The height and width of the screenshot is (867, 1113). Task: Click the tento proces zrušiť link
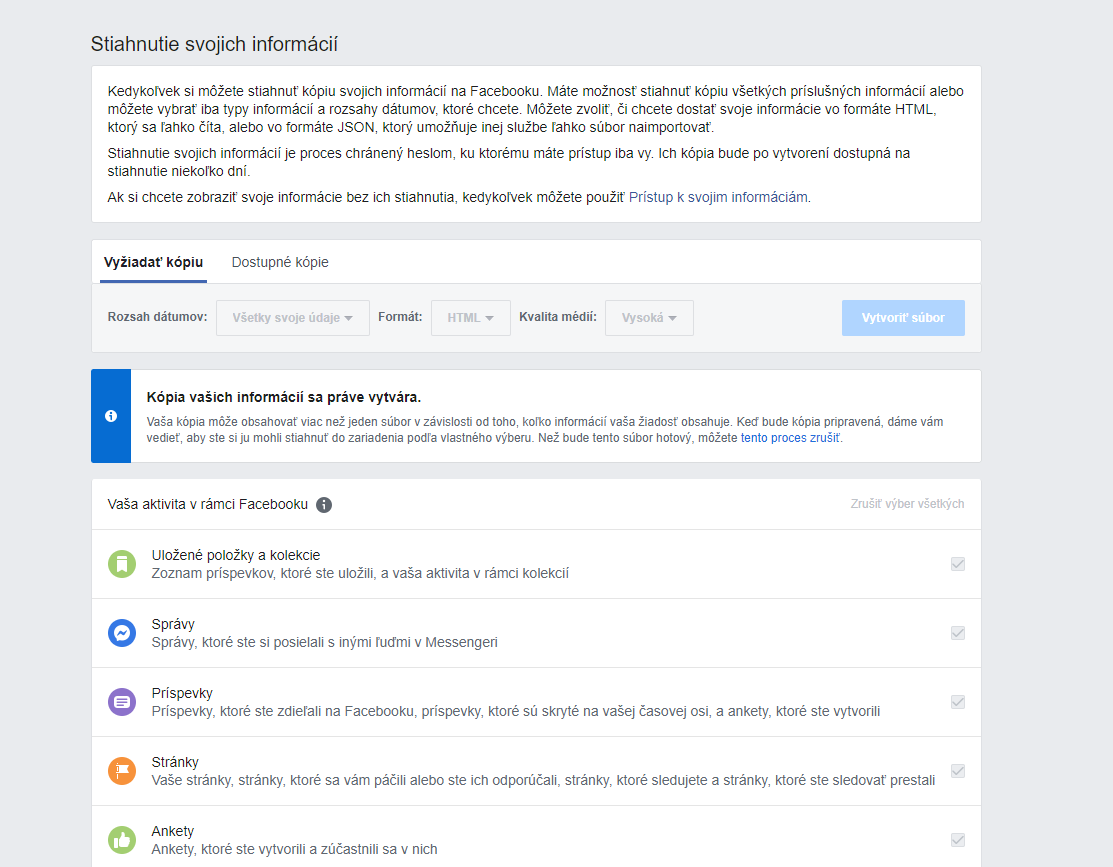click(790, 438)
